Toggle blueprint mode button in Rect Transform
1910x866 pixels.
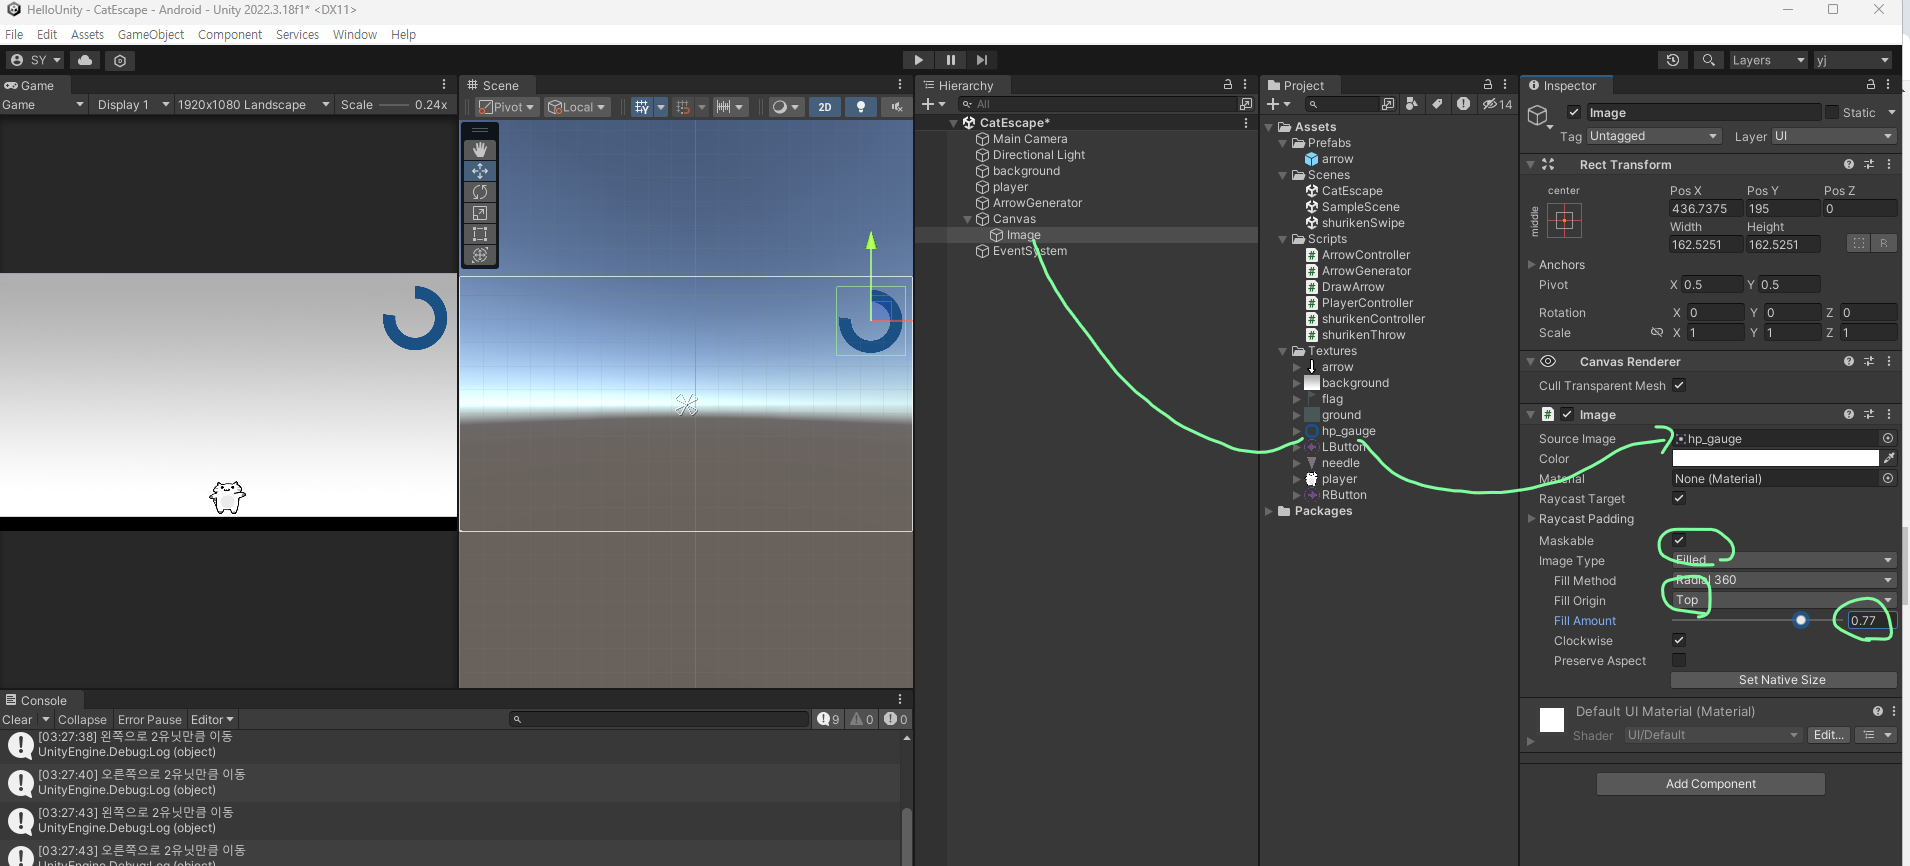pos(1858,243)
